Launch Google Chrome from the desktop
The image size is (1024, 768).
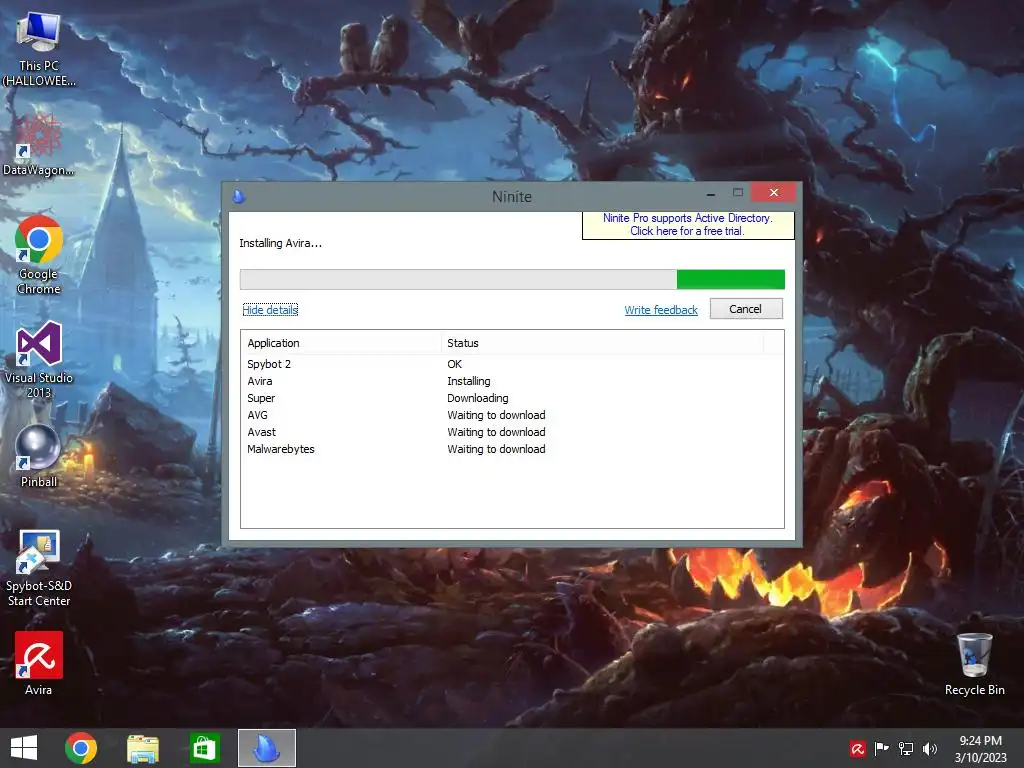(x=39, y=255)
